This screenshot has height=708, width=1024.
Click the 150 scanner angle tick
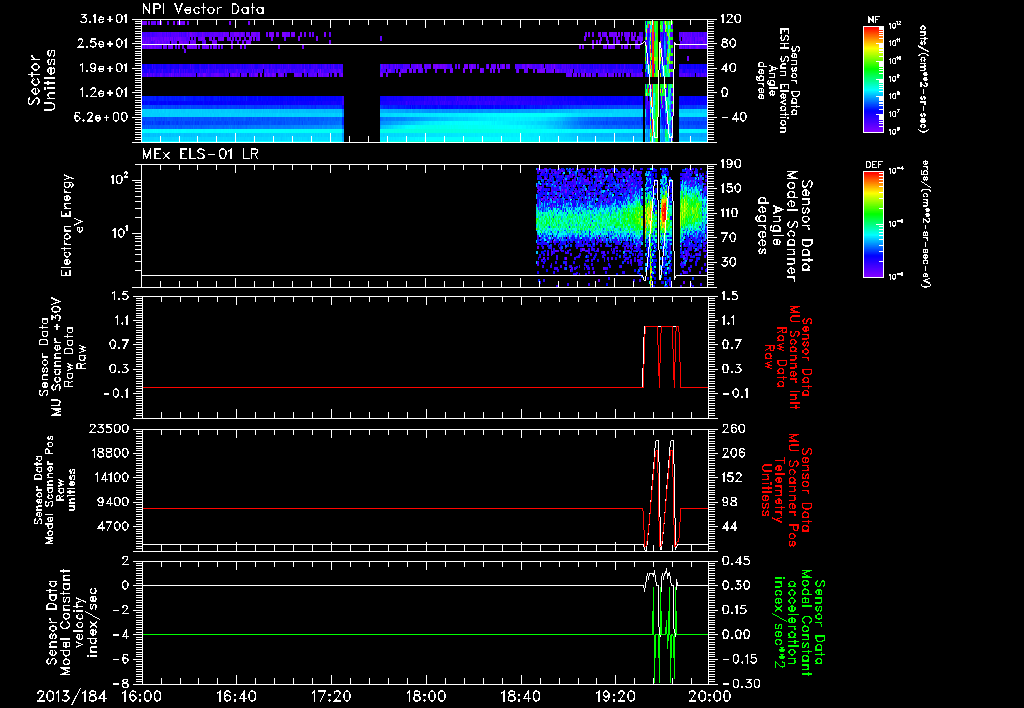tap(731, 189)
